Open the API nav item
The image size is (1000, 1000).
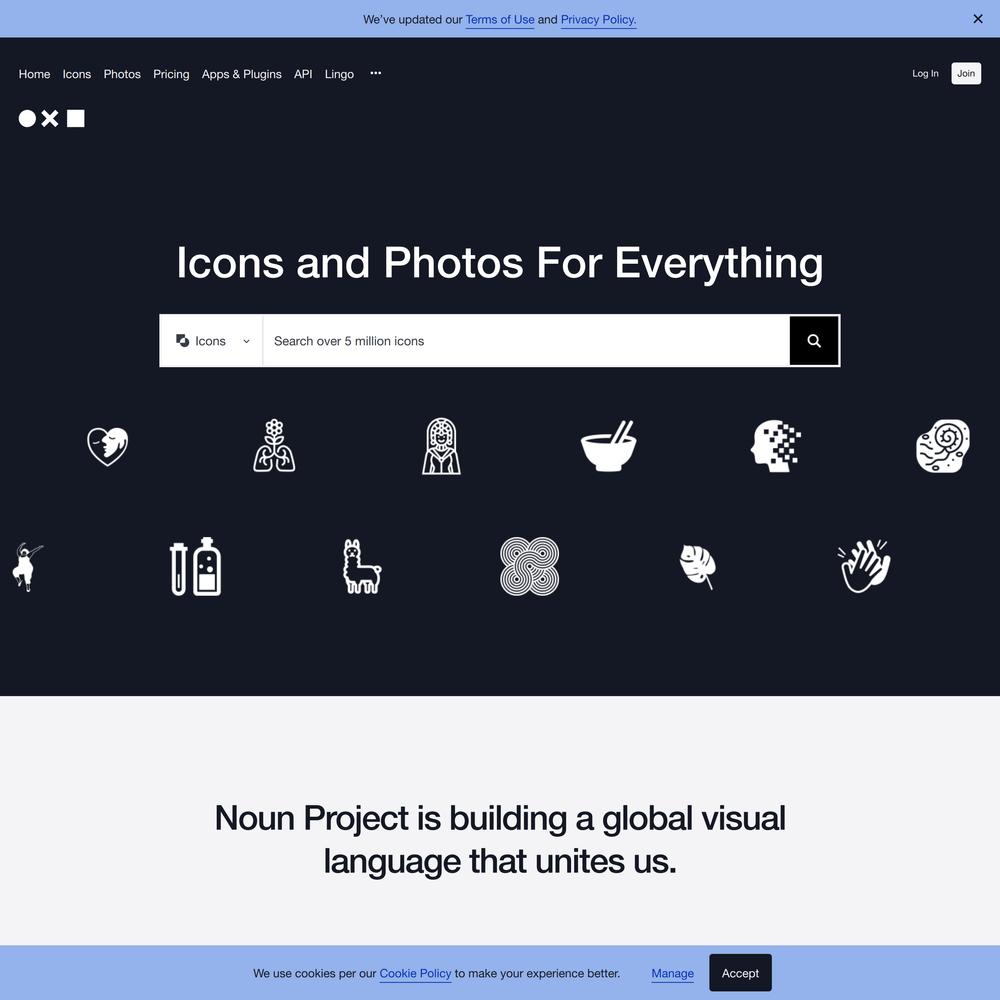coord(303,74)
